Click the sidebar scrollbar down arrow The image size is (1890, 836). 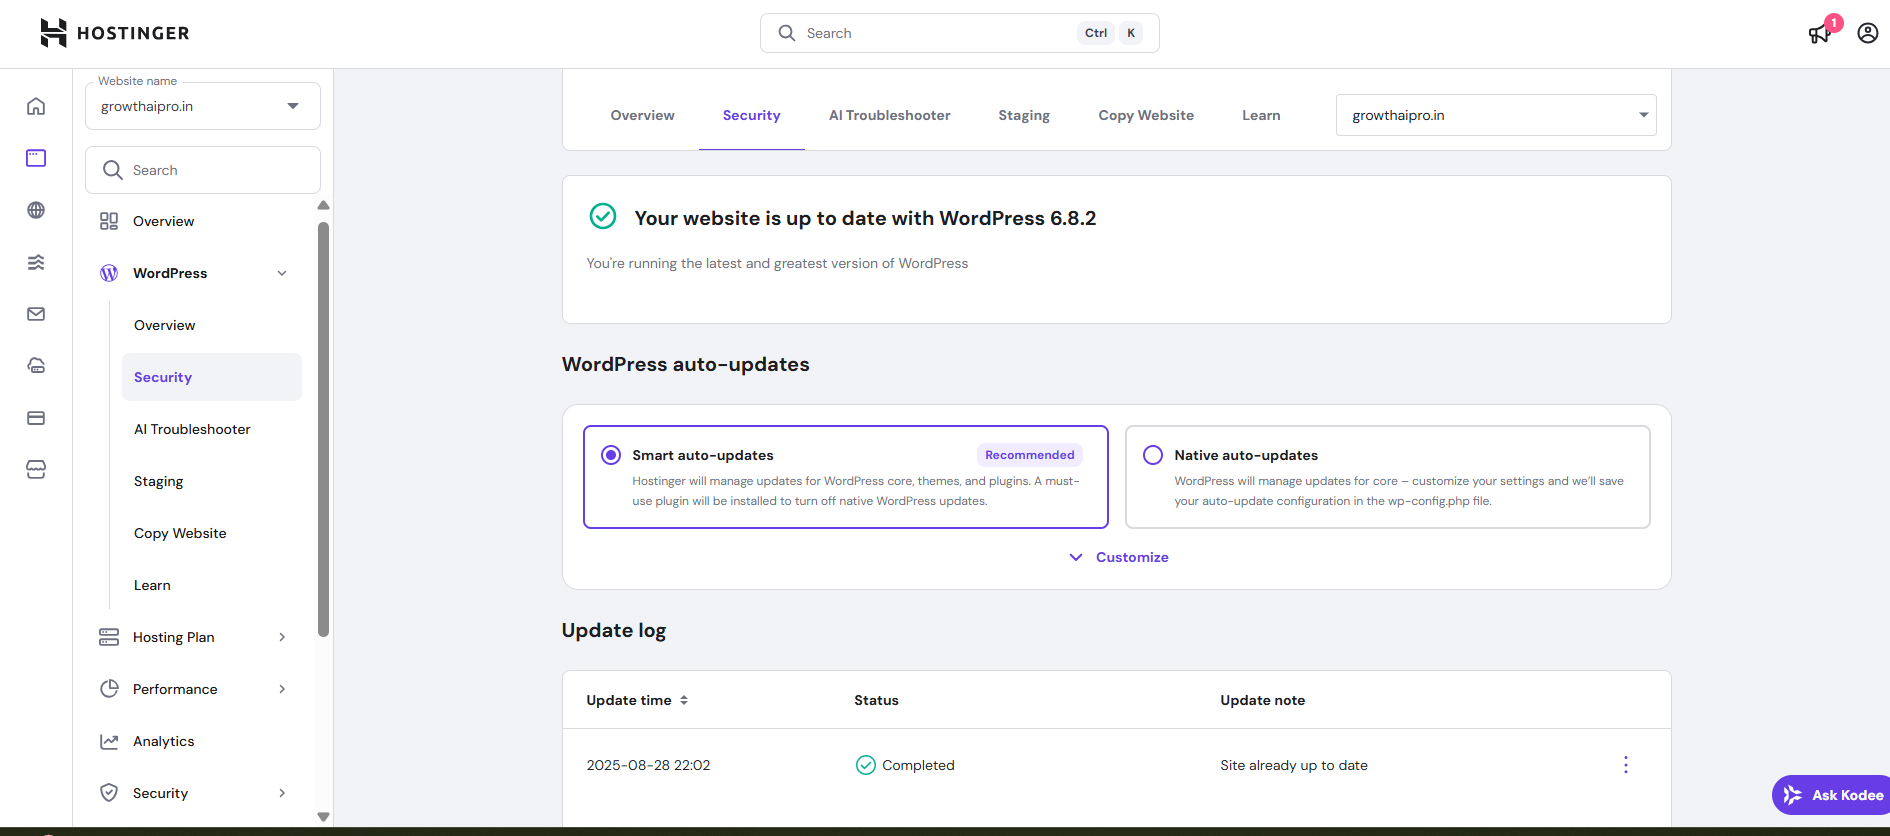coord(323,817)
